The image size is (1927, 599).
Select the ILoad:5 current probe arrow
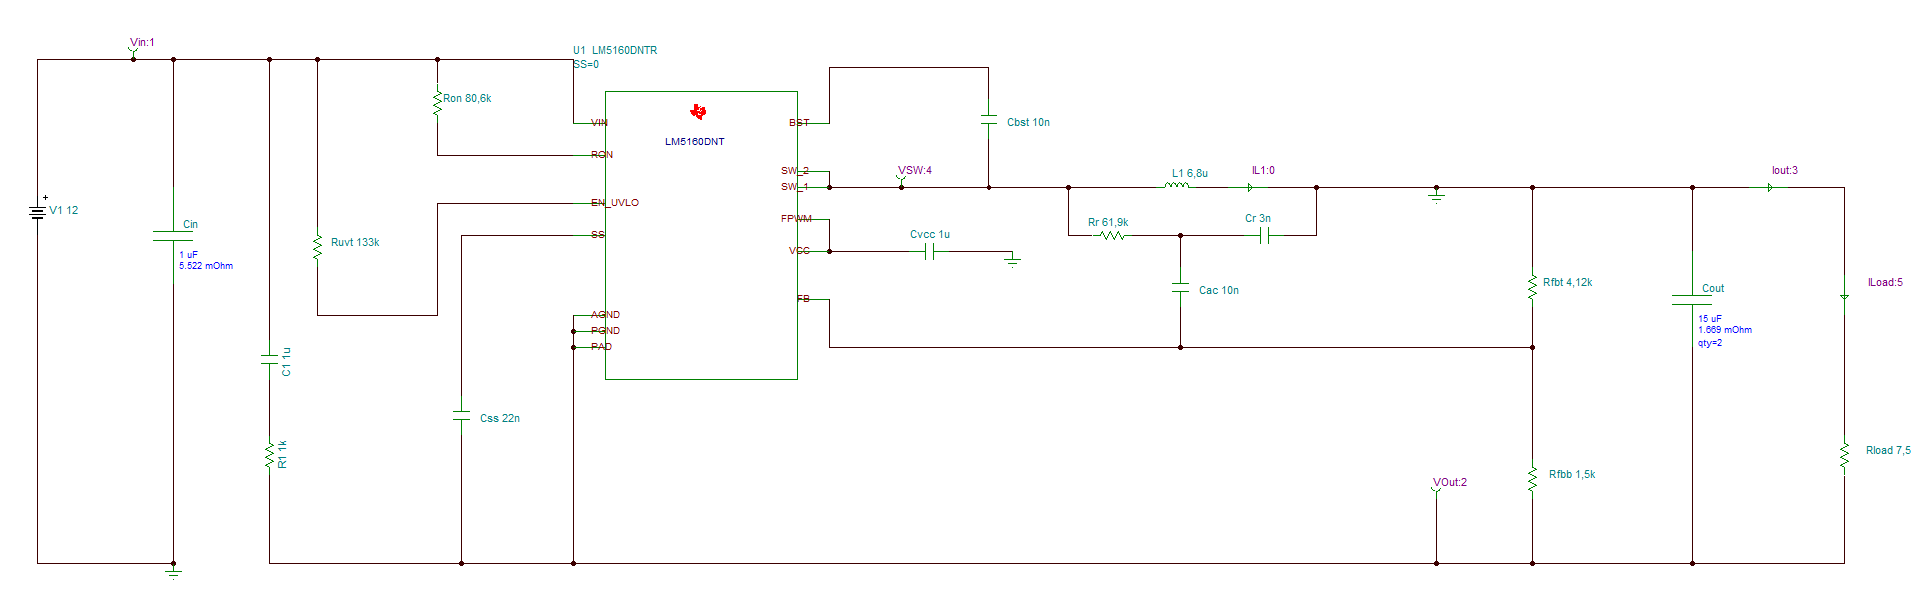point(1844,297)
